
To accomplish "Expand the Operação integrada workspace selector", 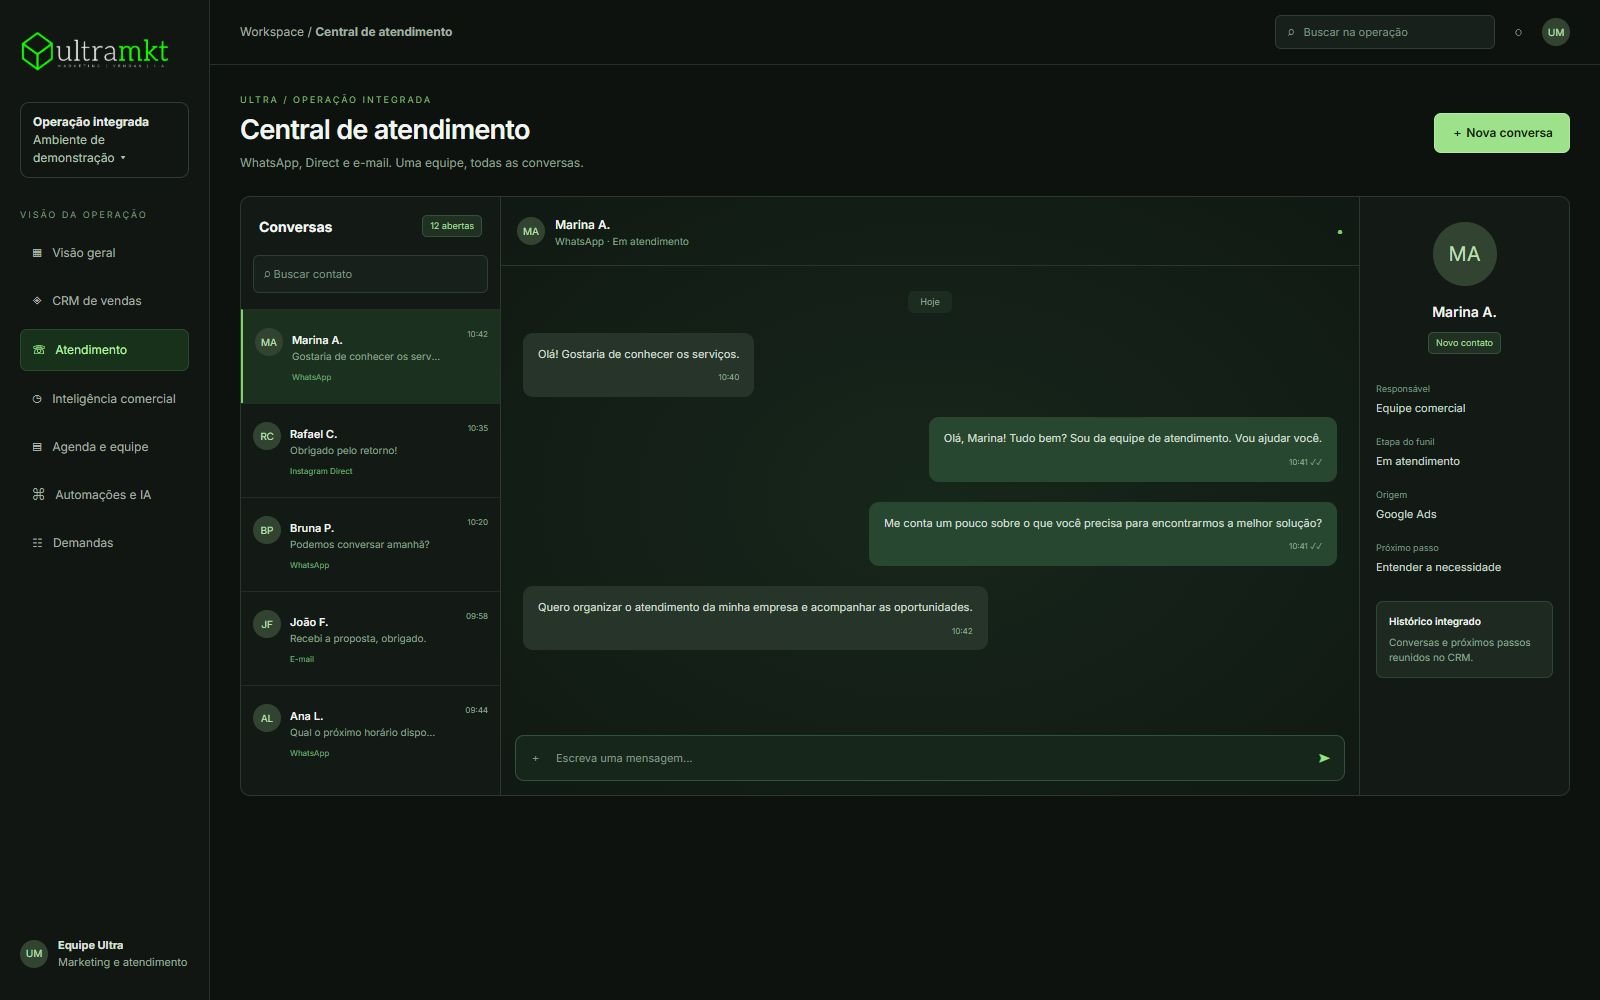I will [x=104, y=140].
